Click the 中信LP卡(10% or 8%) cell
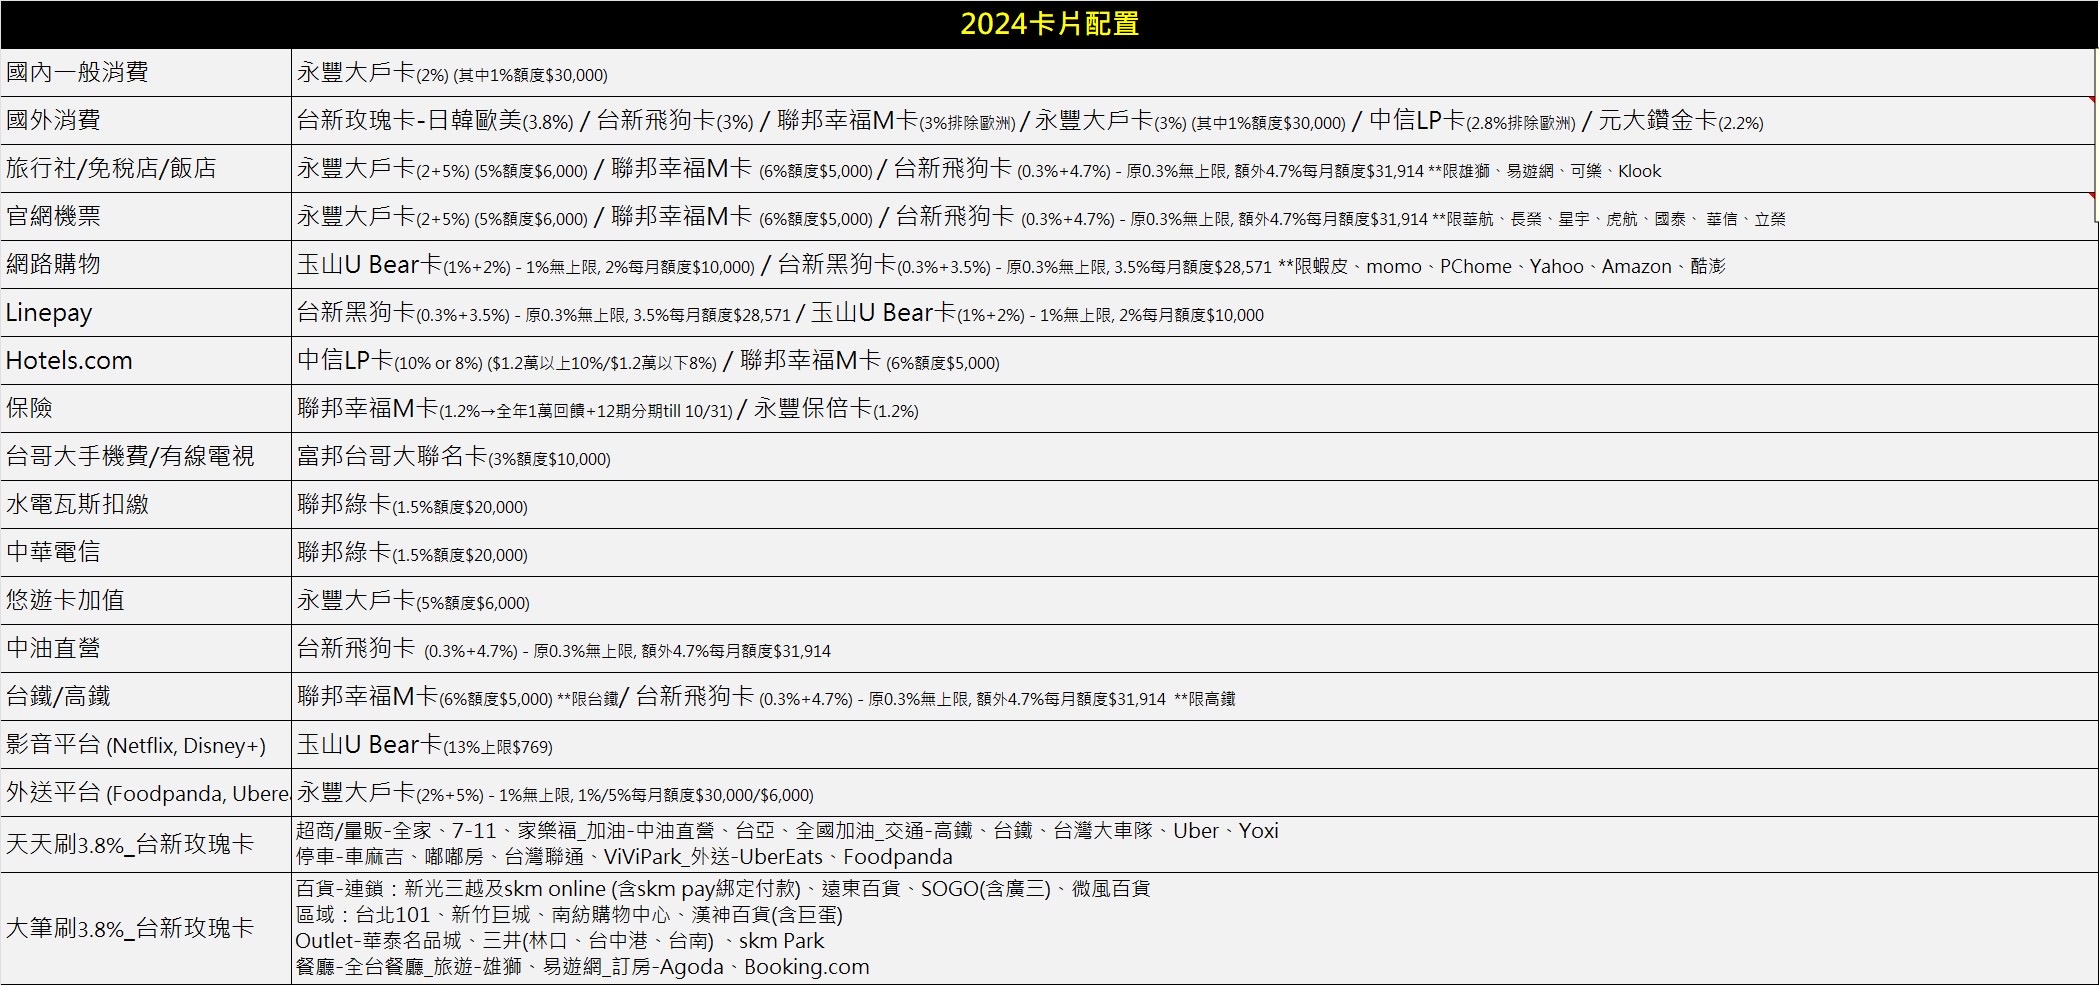Image resolution: width=2099 pixels, height=985 pixels. point(1194,360)
